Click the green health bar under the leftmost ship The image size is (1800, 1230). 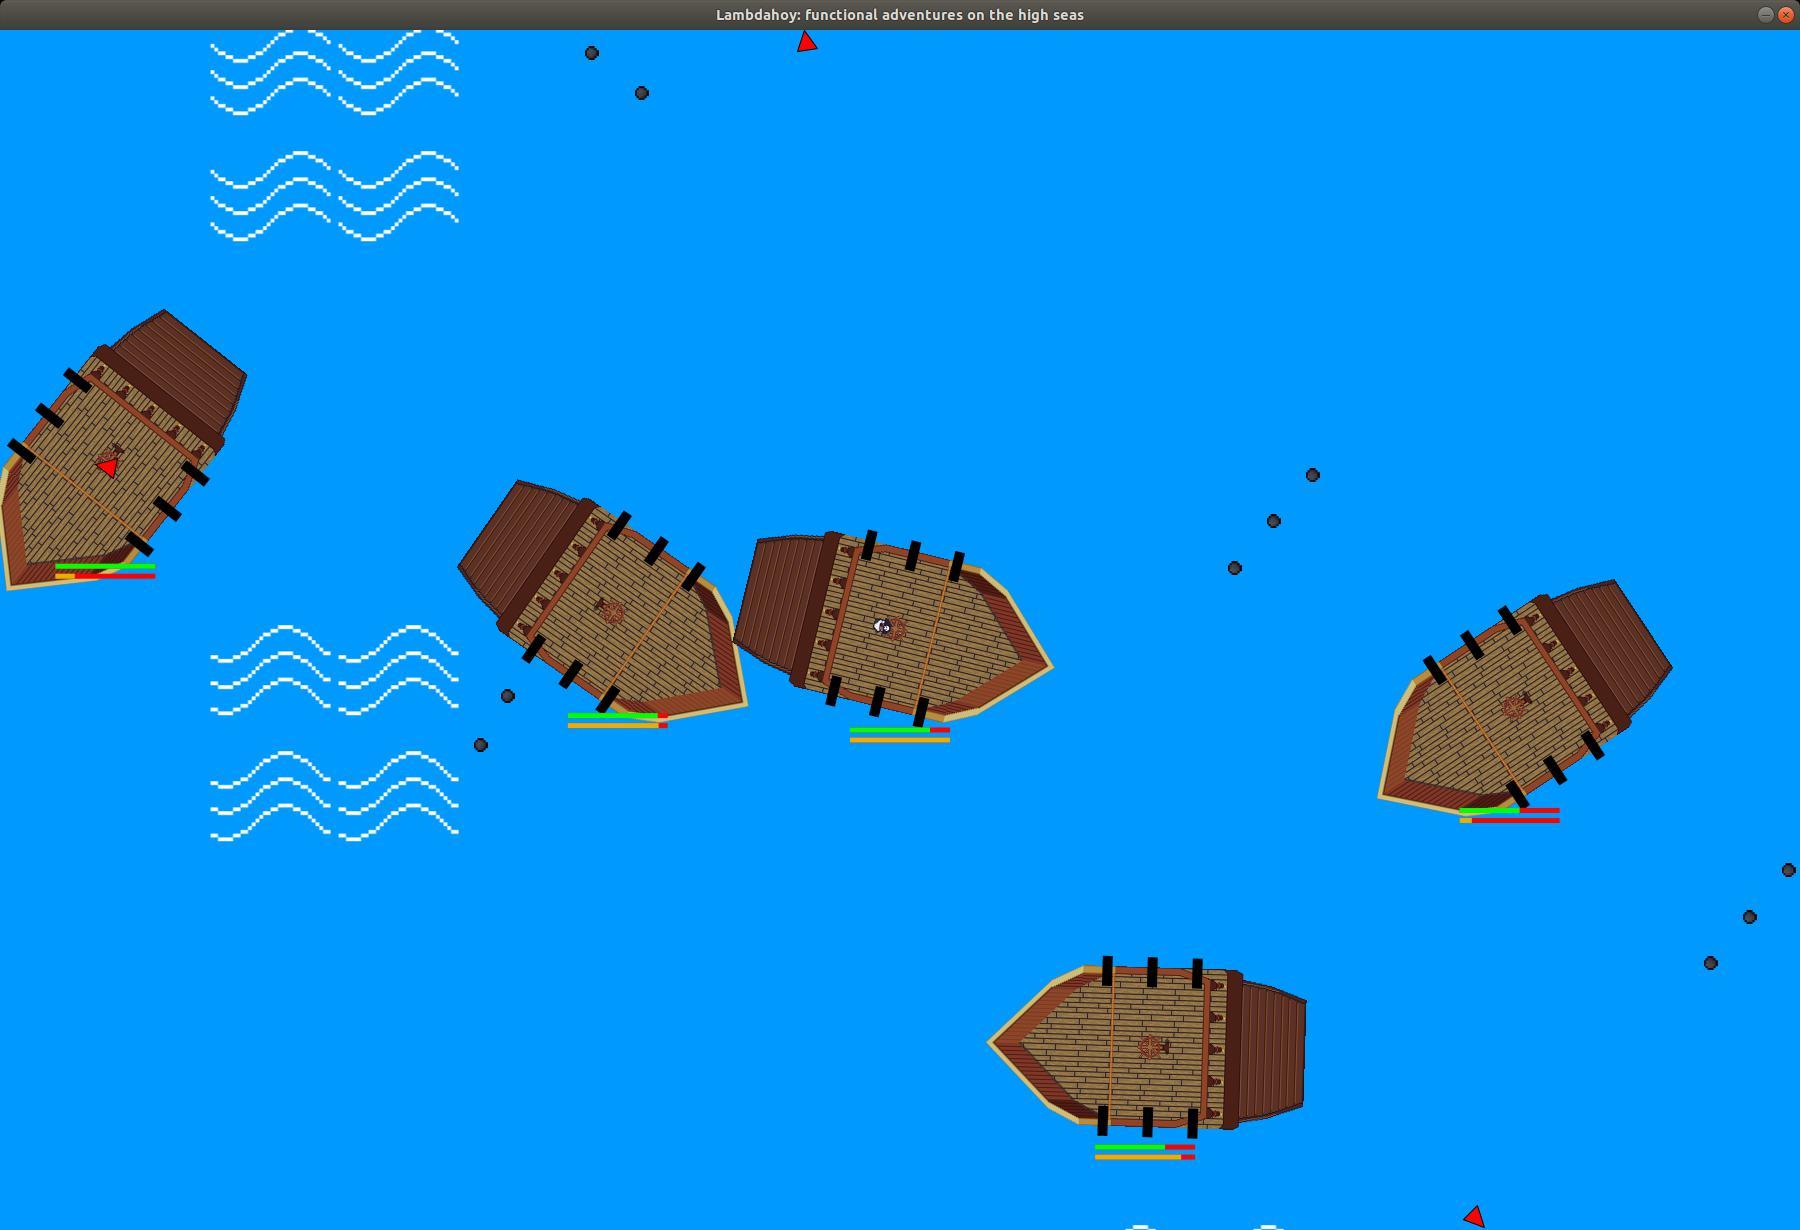pos(105,566)
